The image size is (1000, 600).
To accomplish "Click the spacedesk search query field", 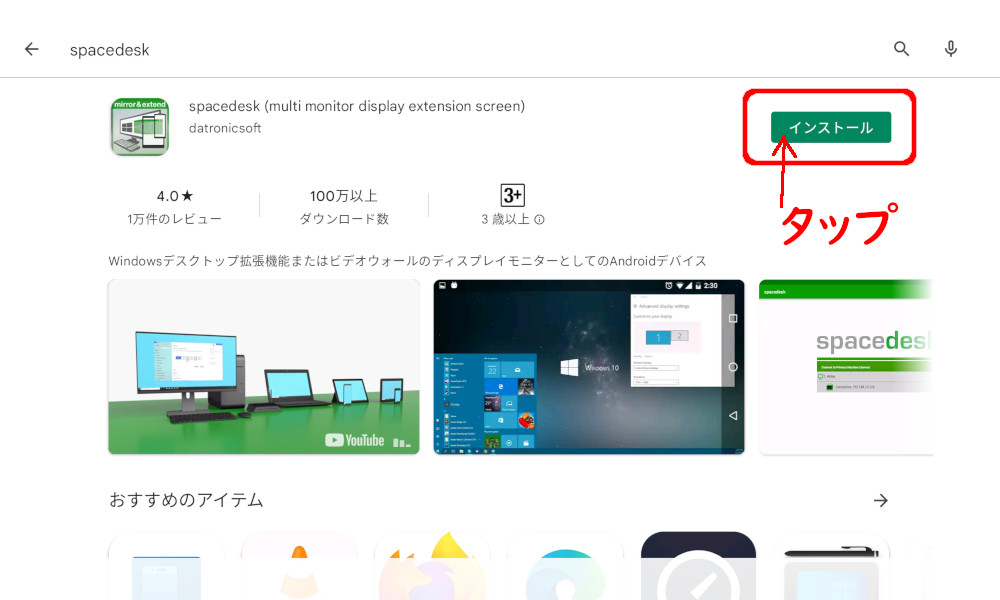I will 109,50.
